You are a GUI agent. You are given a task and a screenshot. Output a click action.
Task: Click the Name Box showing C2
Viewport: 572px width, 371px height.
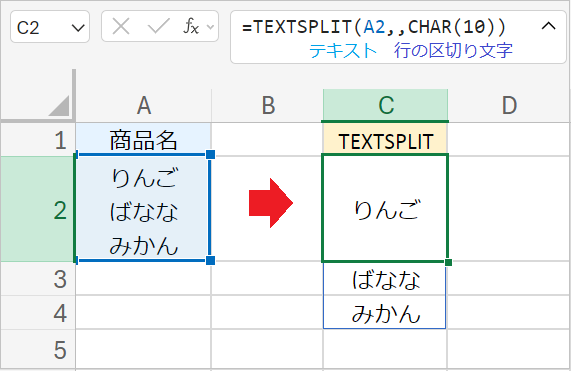pyautogui.click(x=50, y=27)
